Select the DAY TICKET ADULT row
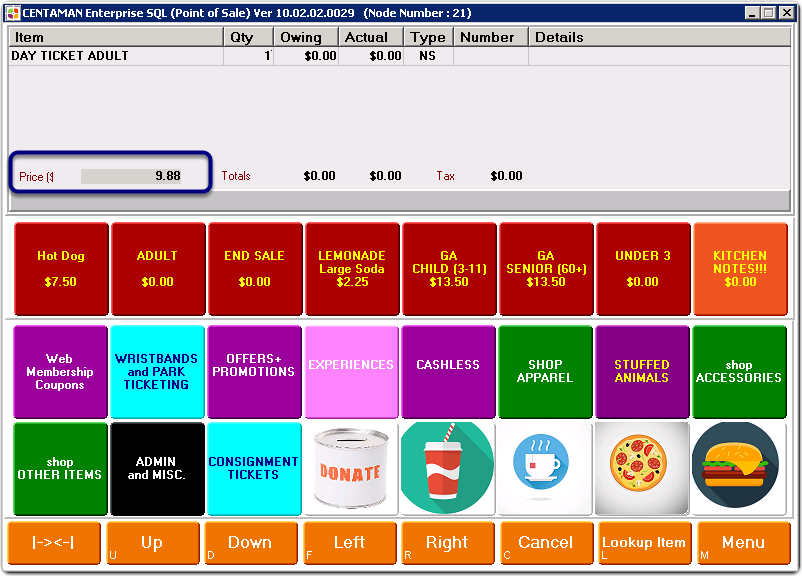This screenshot has width=802, height=576. pyautogui.click(x=399, y=56)
